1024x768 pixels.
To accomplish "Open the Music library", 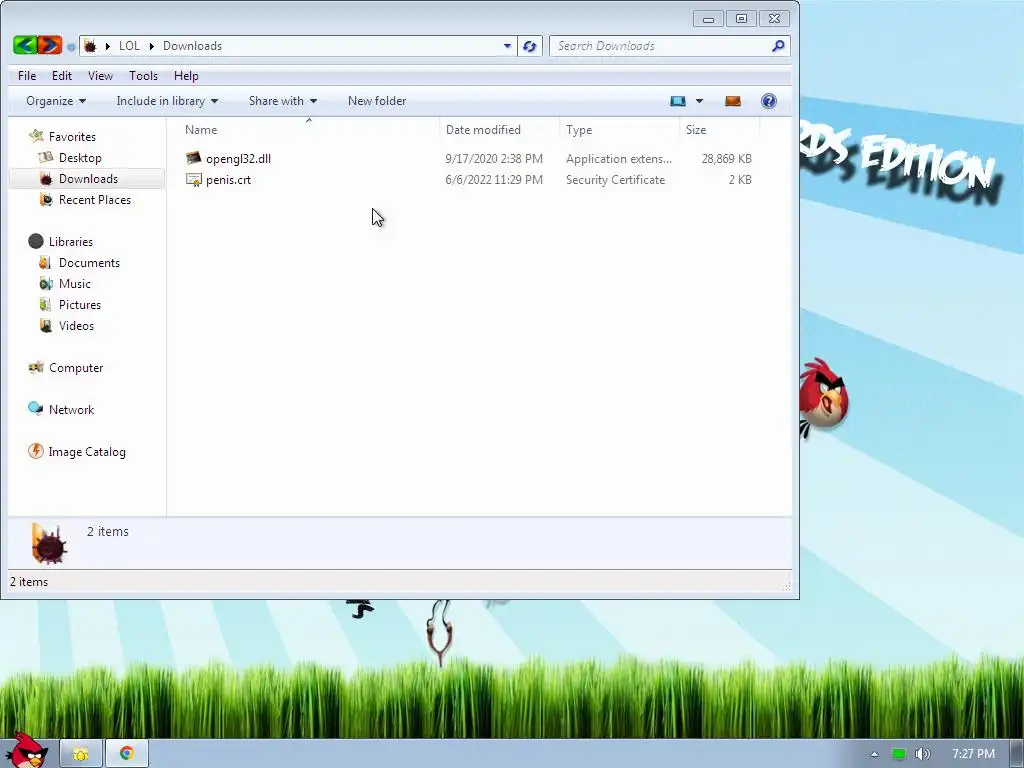I will [x=74, y=283].
